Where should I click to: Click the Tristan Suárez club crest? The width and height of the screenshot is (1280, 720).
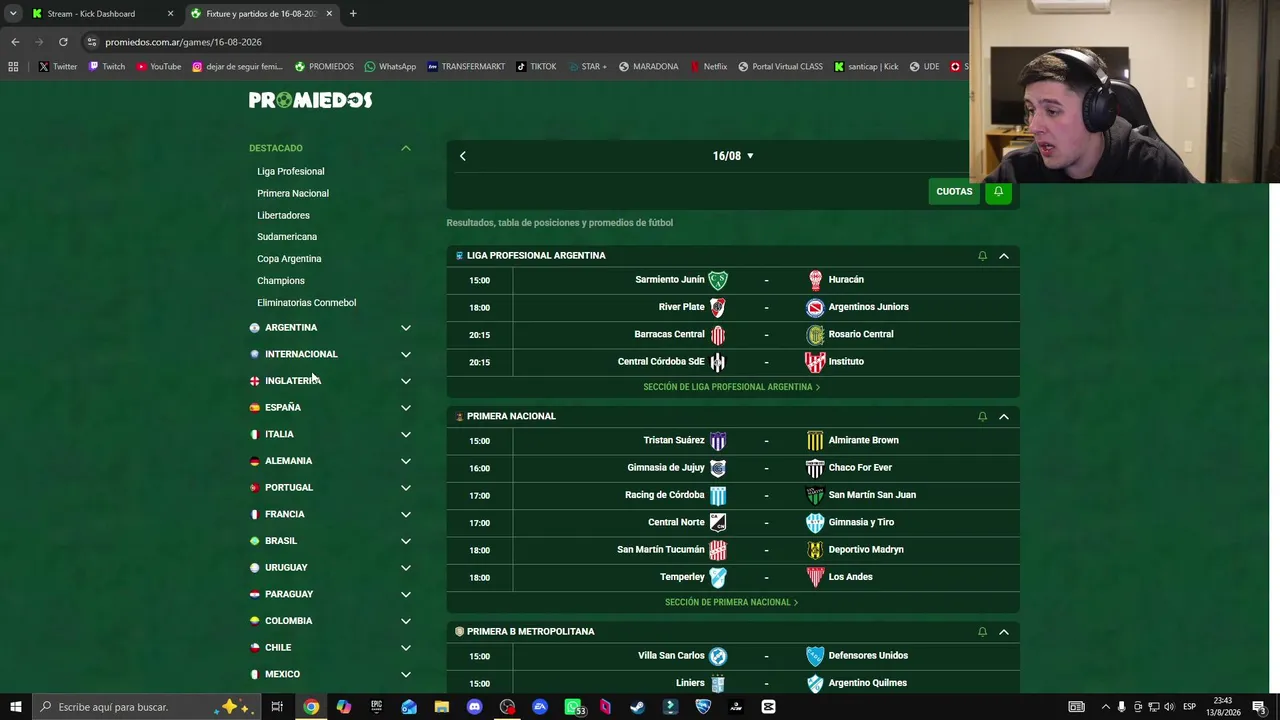718,441
